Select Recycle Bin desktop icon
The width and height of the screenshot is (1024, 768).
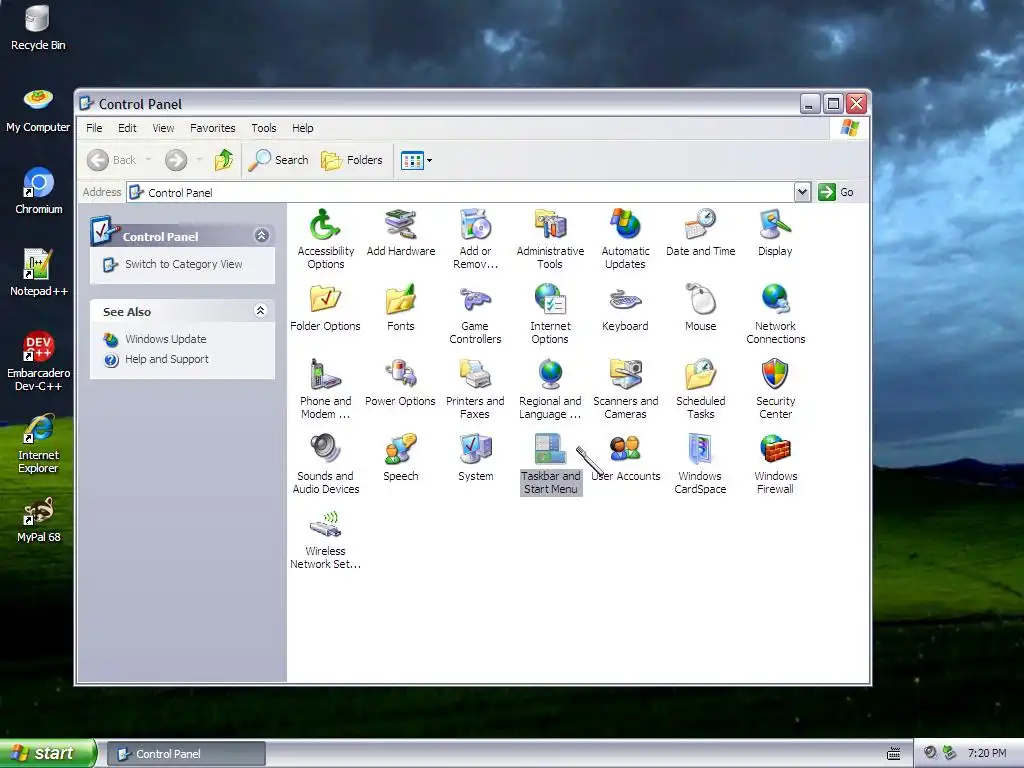click(x=38, y=27)
